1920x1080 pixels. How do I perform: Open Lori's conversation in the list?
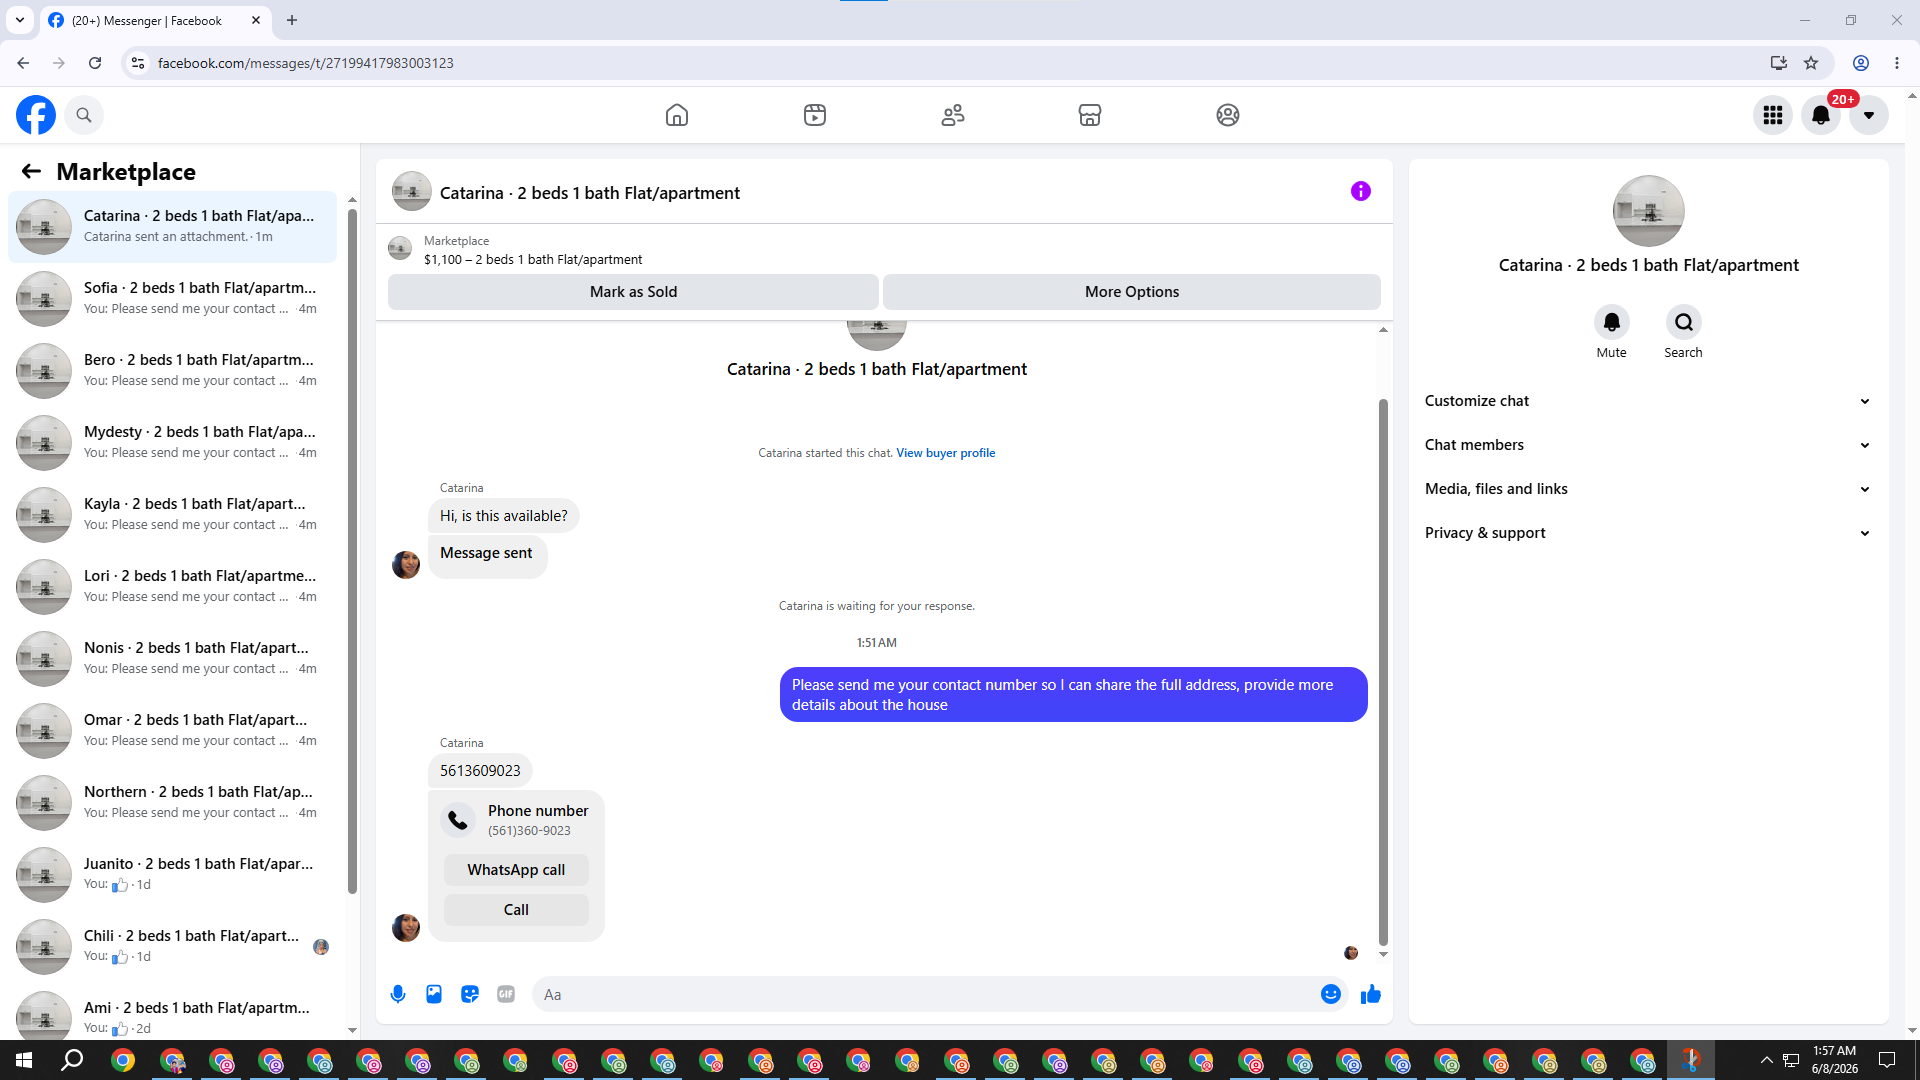click(x=172, y=586)
